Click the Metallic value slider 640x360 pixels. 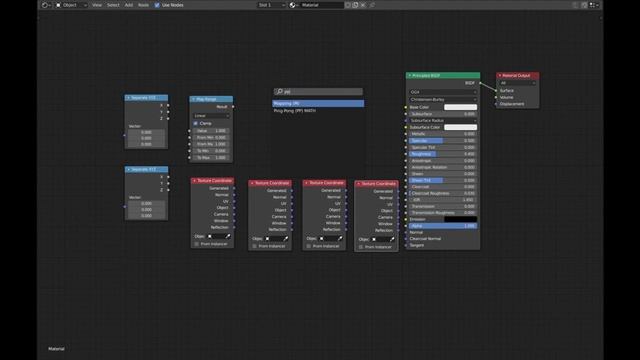(443, 134)
